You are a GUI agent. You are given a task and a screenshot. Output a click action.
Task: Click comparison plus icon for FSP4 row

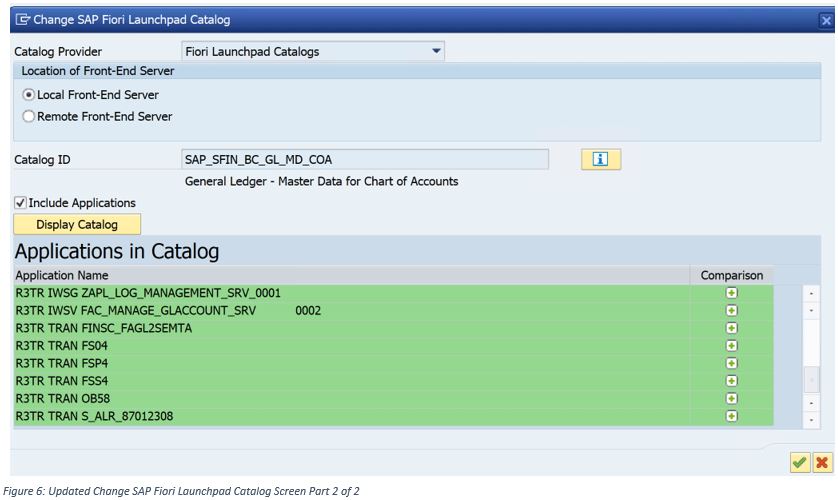732,363
